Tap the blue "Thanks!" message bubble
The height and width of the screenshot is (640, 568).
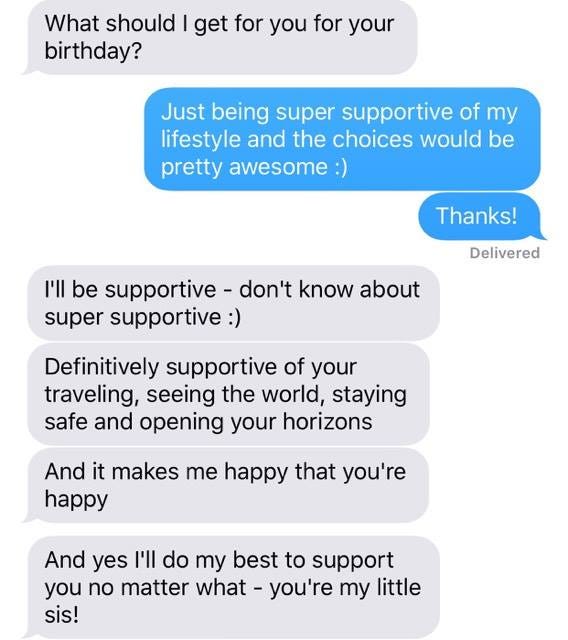point(481,216)
